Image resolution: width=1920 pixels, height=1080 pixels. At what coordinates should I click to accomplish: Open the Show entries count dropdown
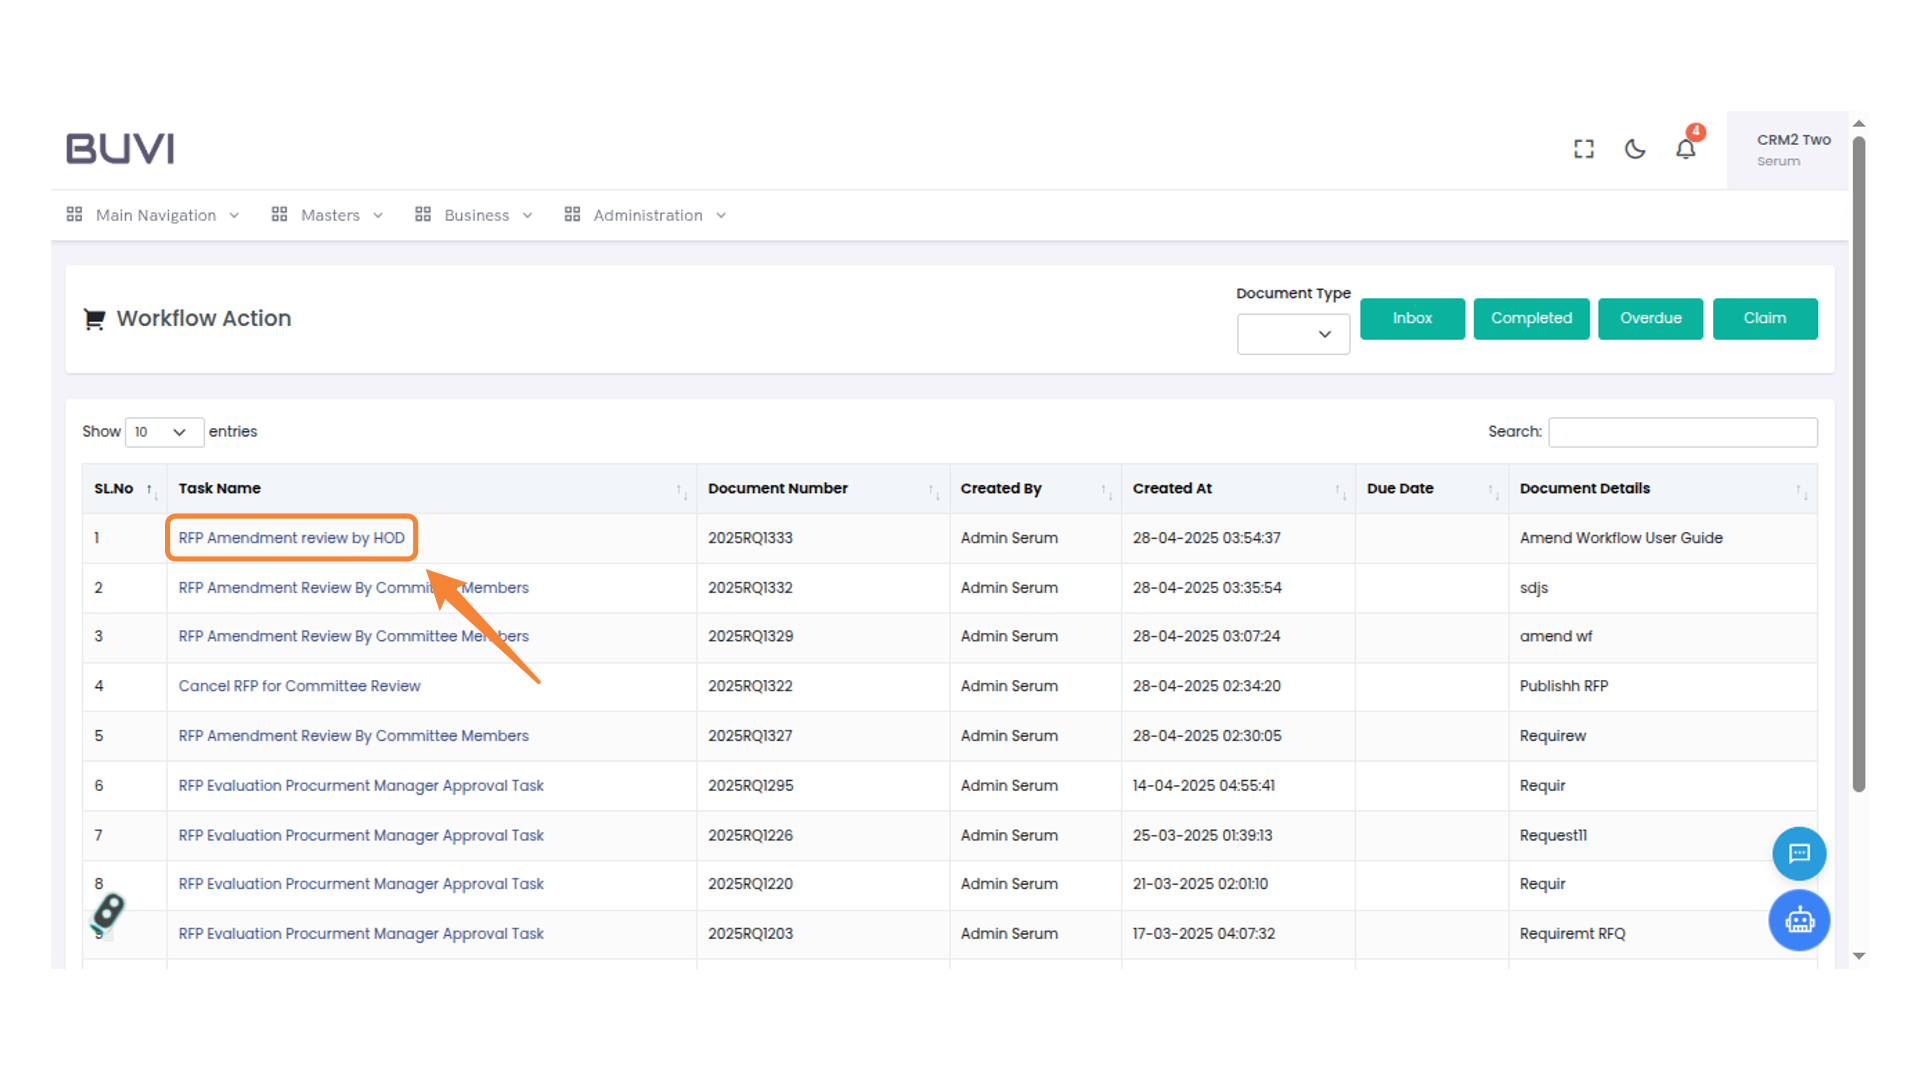tap(164, 432)
